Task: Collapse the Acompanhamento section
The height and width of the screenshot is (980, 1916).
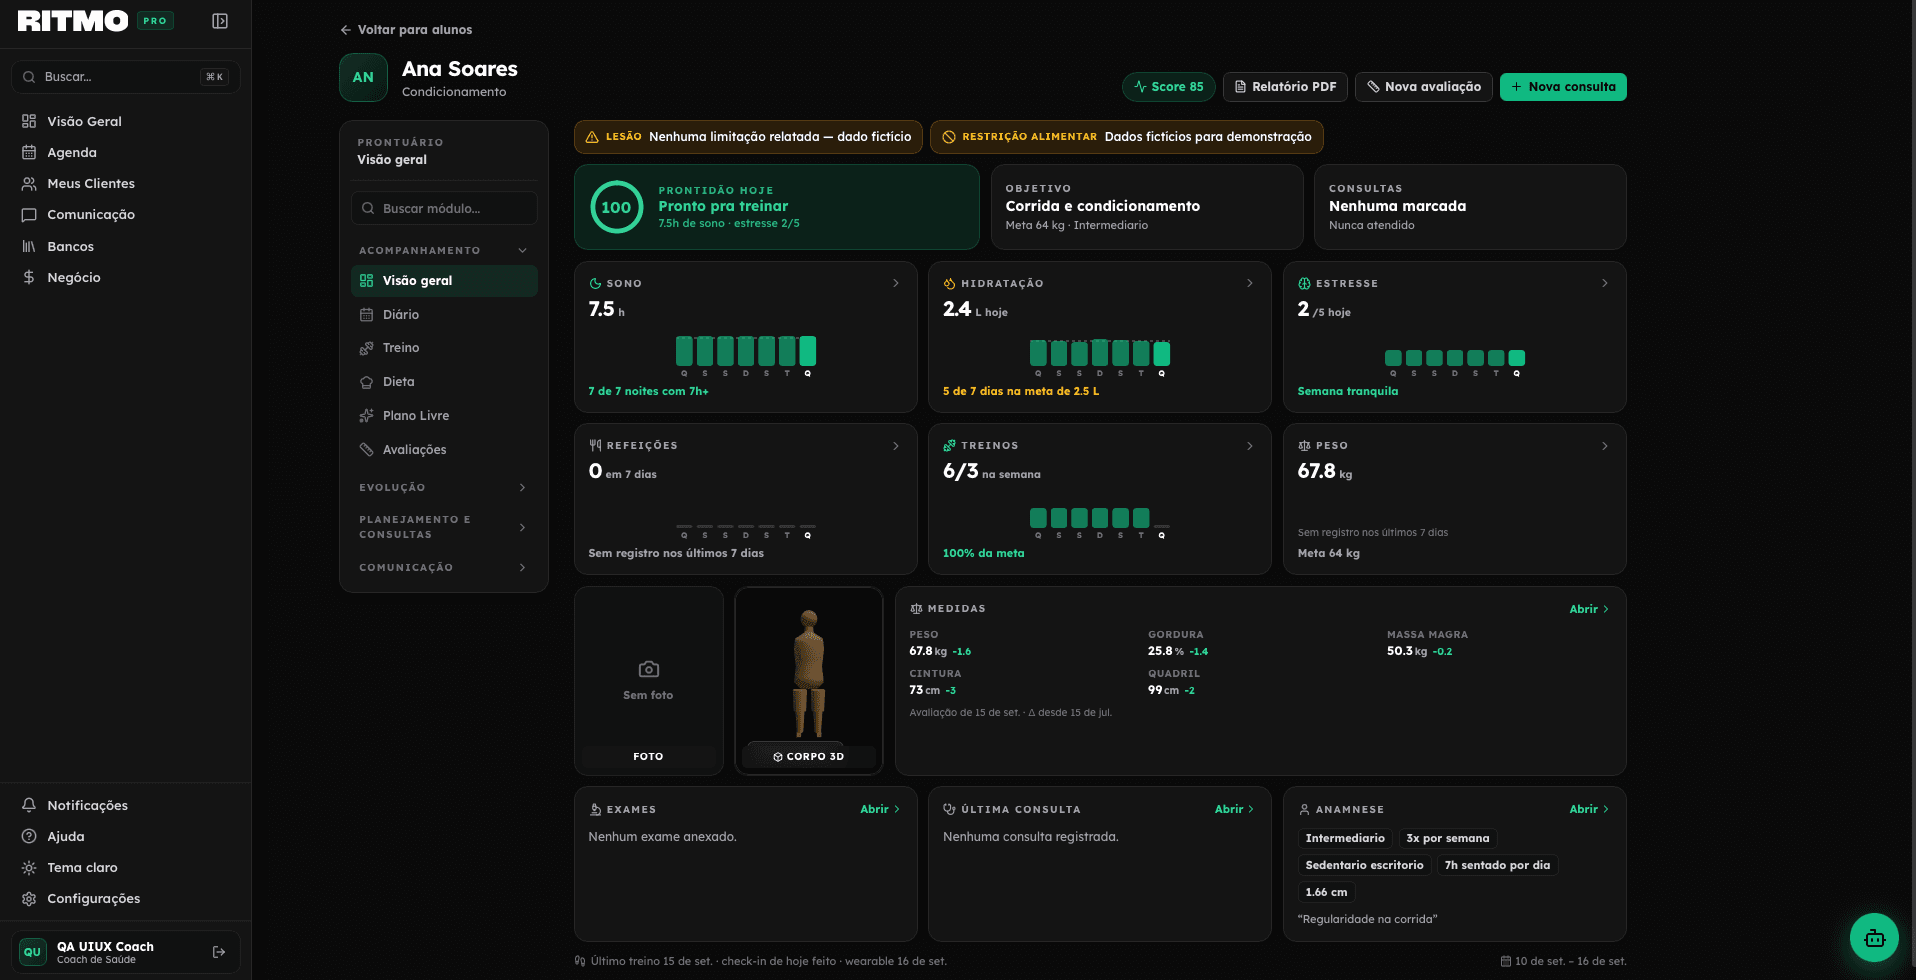Action: (x=522, y=250)
